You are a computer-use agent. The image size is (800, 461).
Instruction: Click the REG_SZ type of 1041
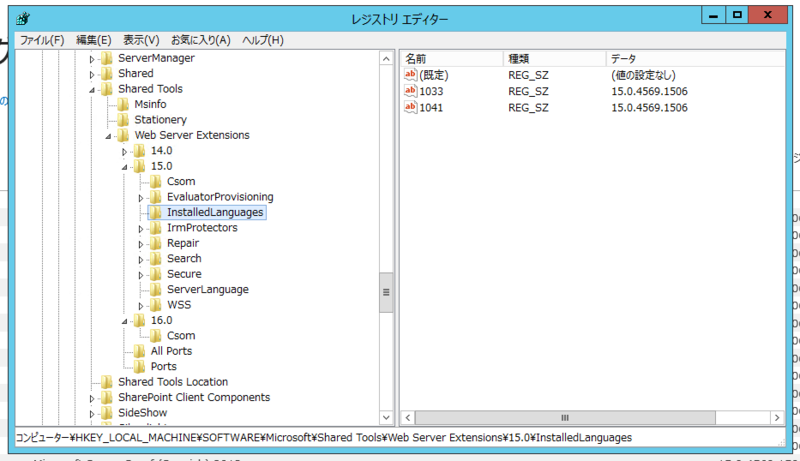coord(528,108)
